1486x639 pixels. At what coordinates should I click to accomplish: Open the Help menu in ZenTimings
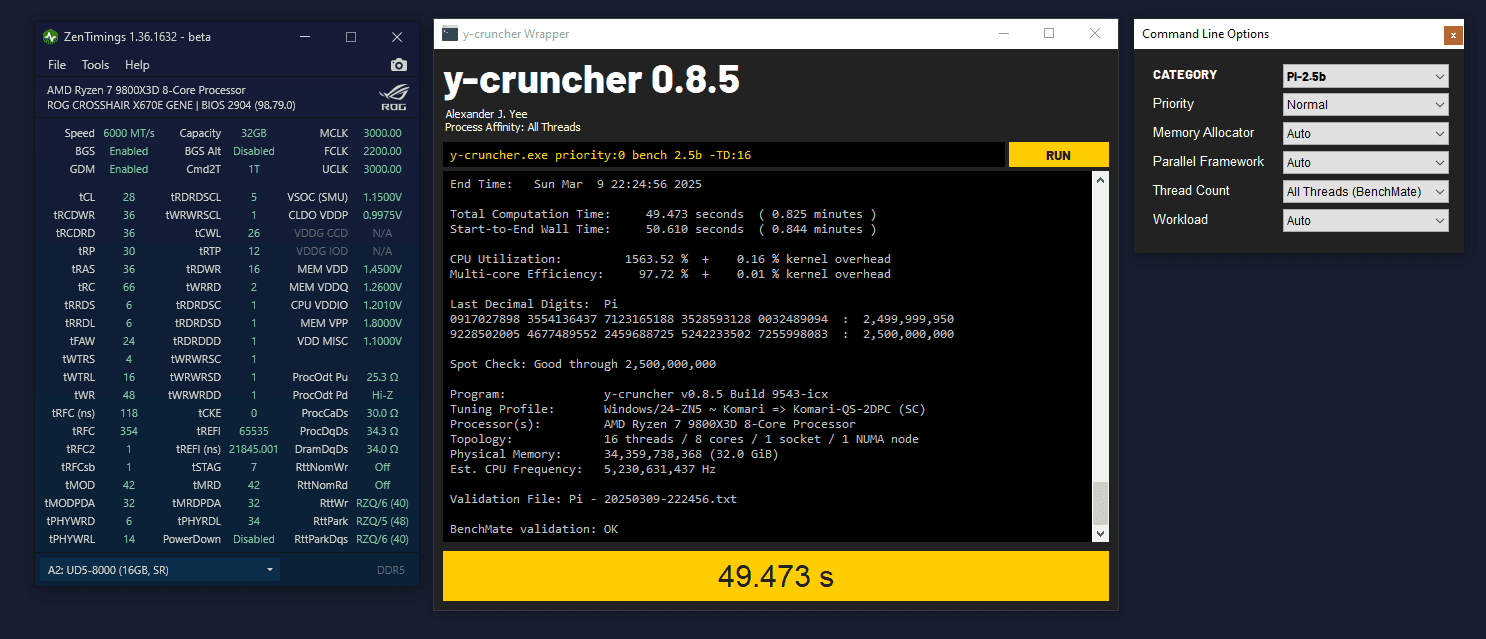coord(137,65)
